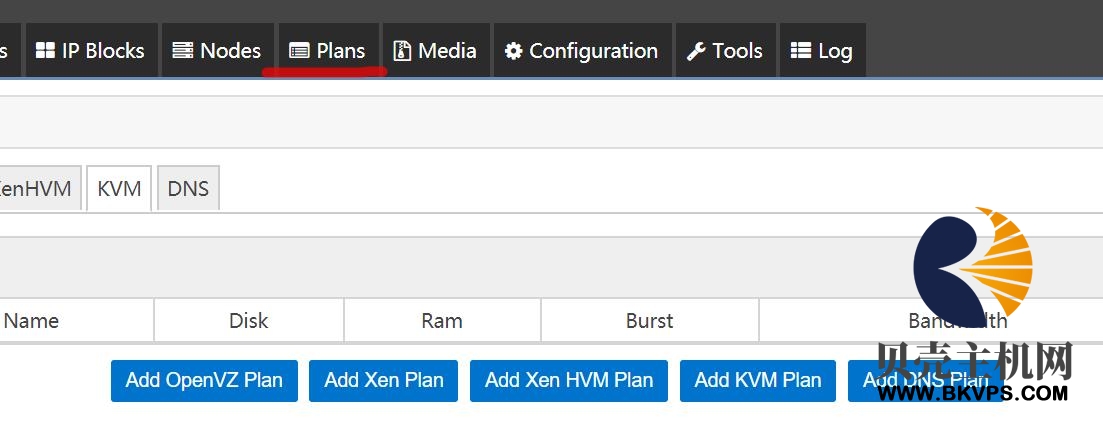The height and width of the screenshot is (436, 1103).
Task: Switch to the KVM tab
Action: click(x=119, y=188)
